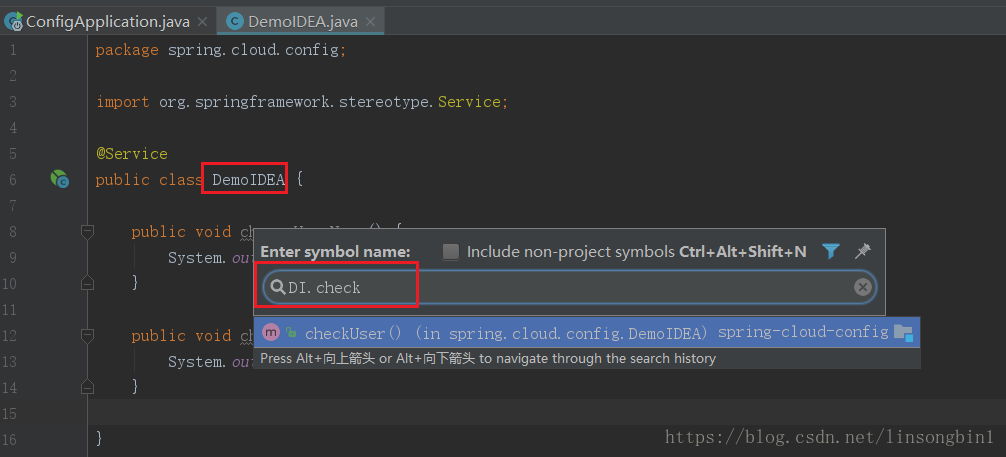Image resolution: width=1006 pixels, height=457 pixels.
Task: Select the checkUser() search result
Action: pyautogui.click(x=587, y=332)
